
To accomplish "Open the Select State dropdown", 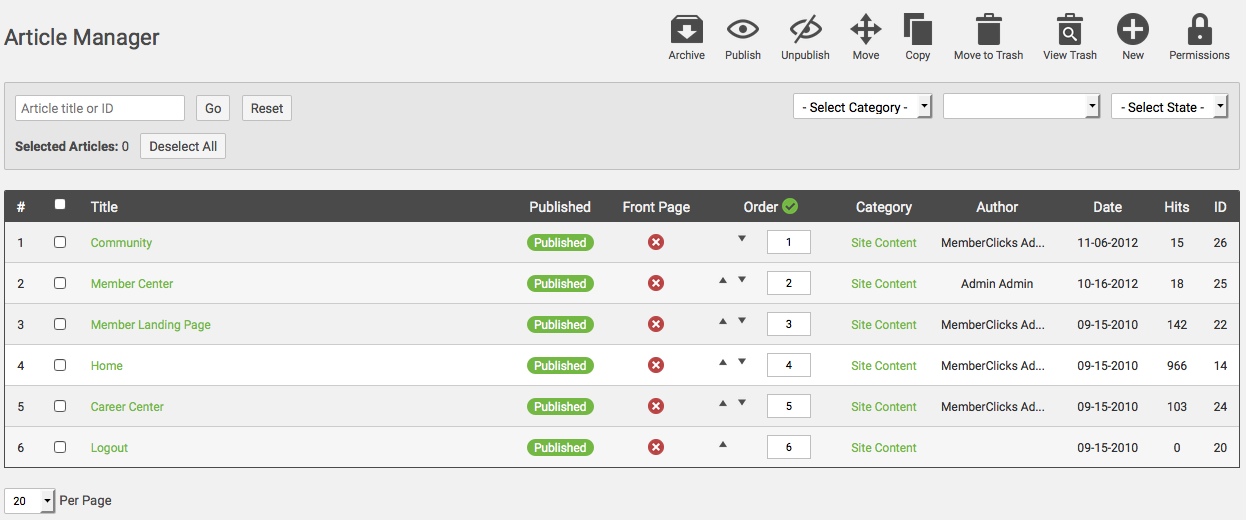I will pyautogui.click(x=1168, y=107).
